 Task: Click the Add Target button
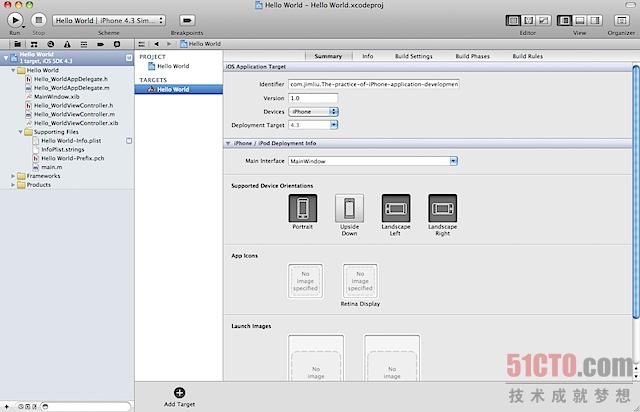point(179,396)
